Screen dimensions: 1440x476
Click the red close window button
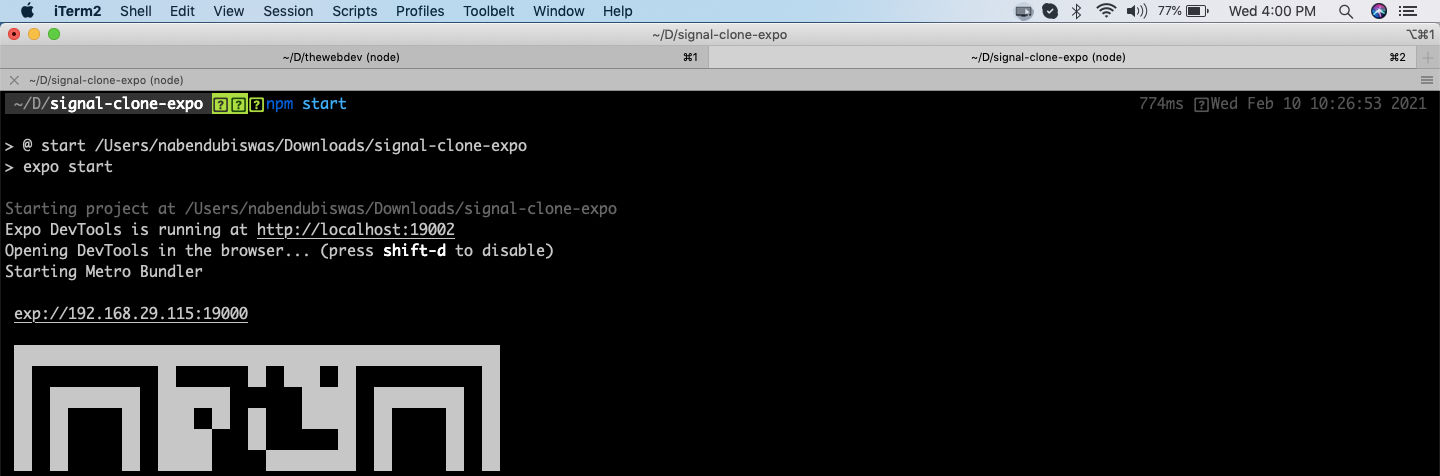pos(13,34)
